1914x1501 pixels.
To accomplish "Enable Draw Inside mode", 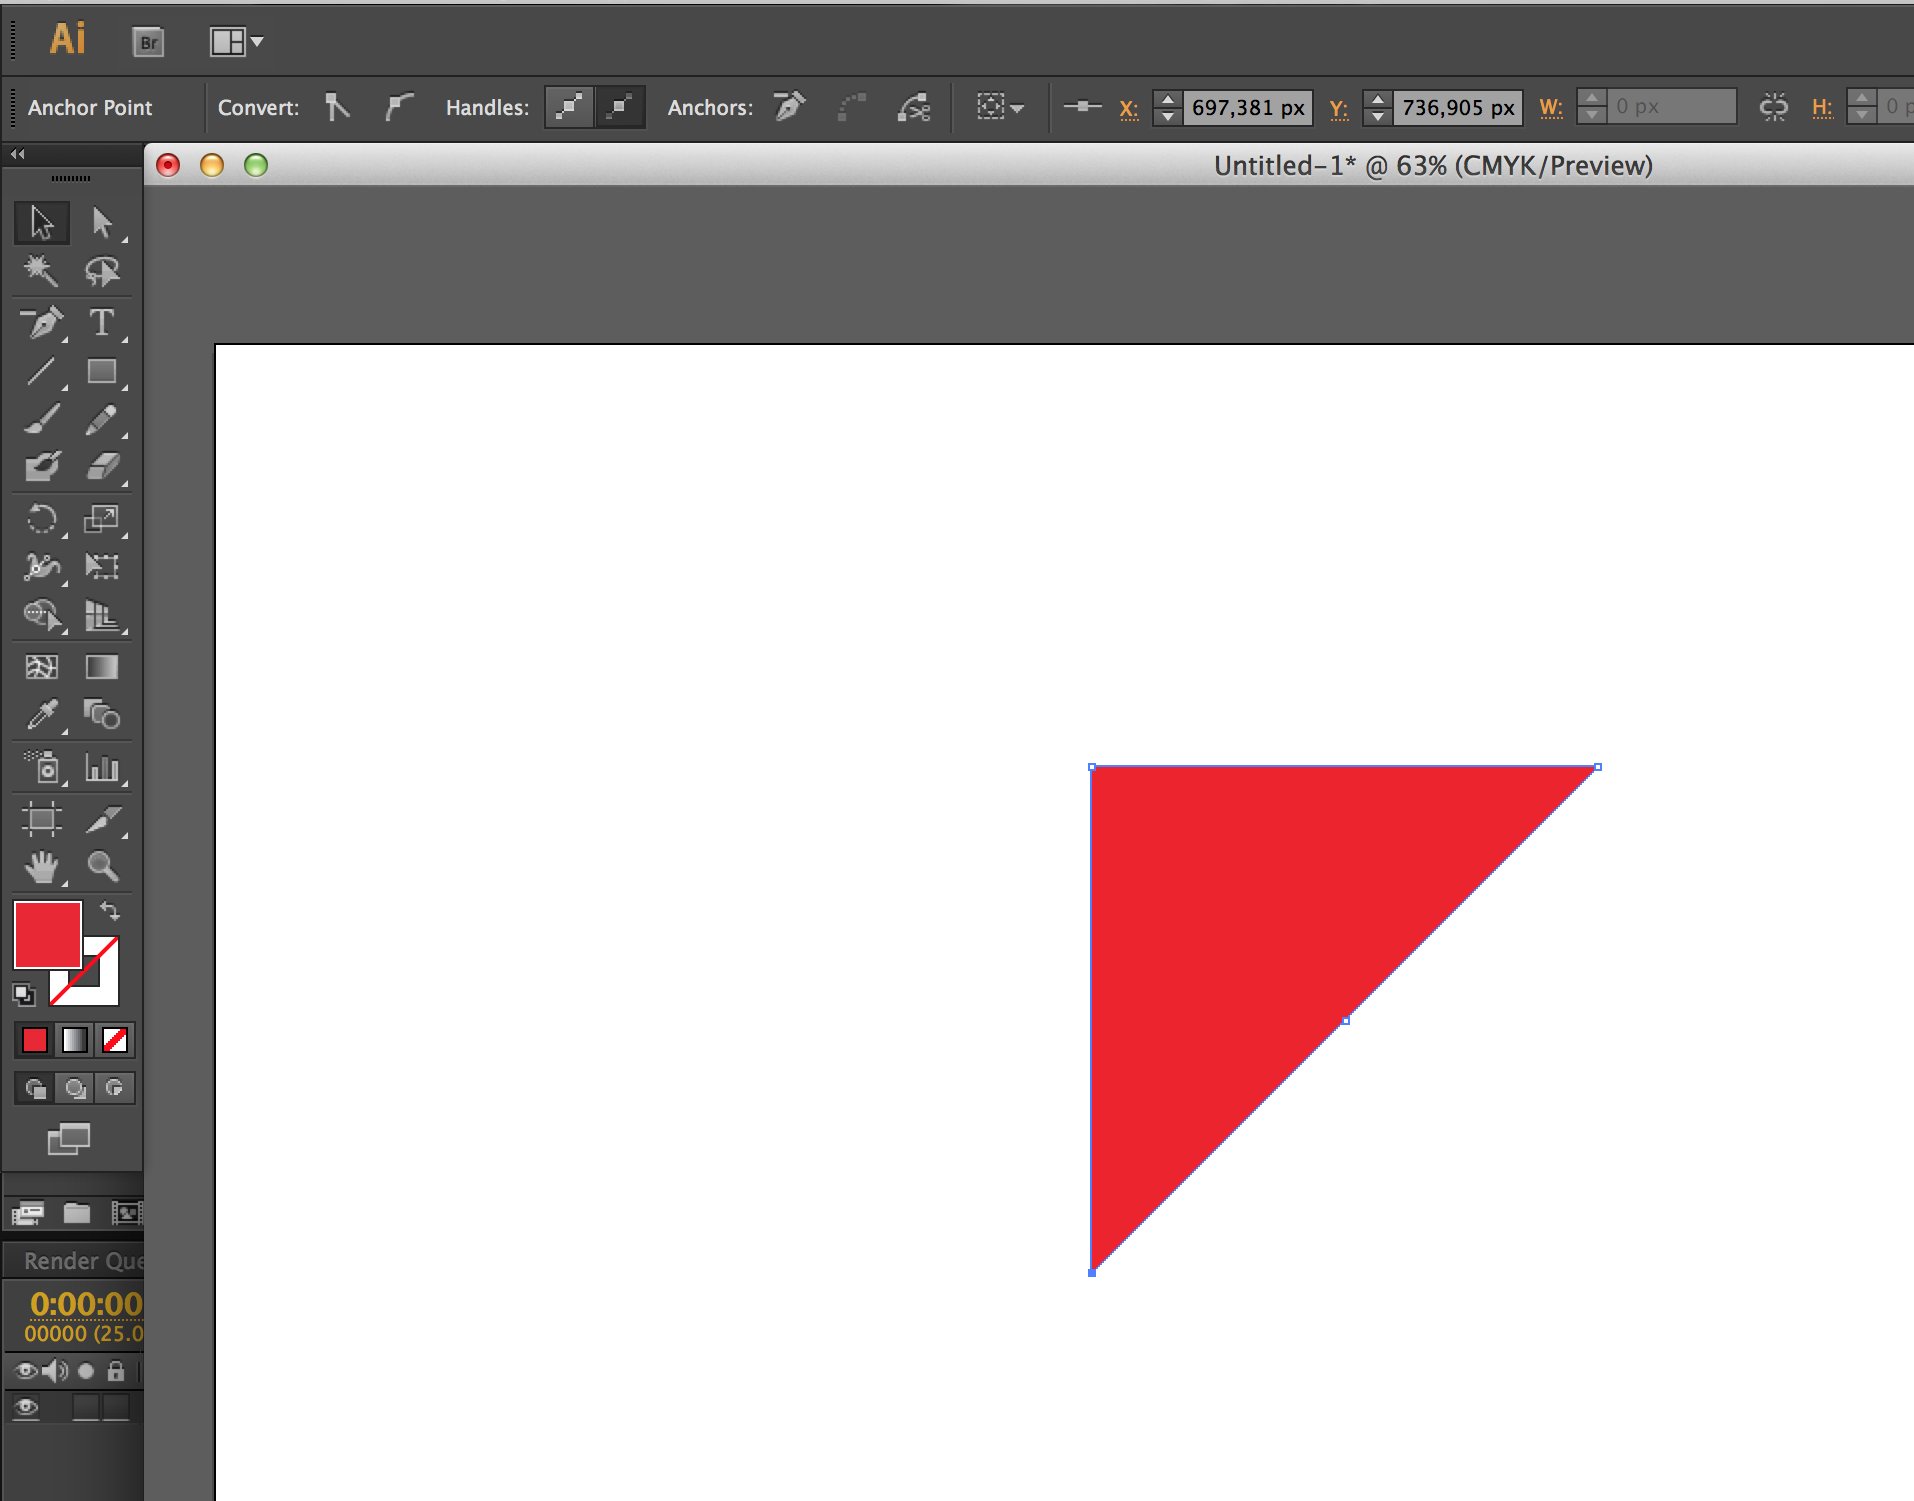I will point(115,1088).
